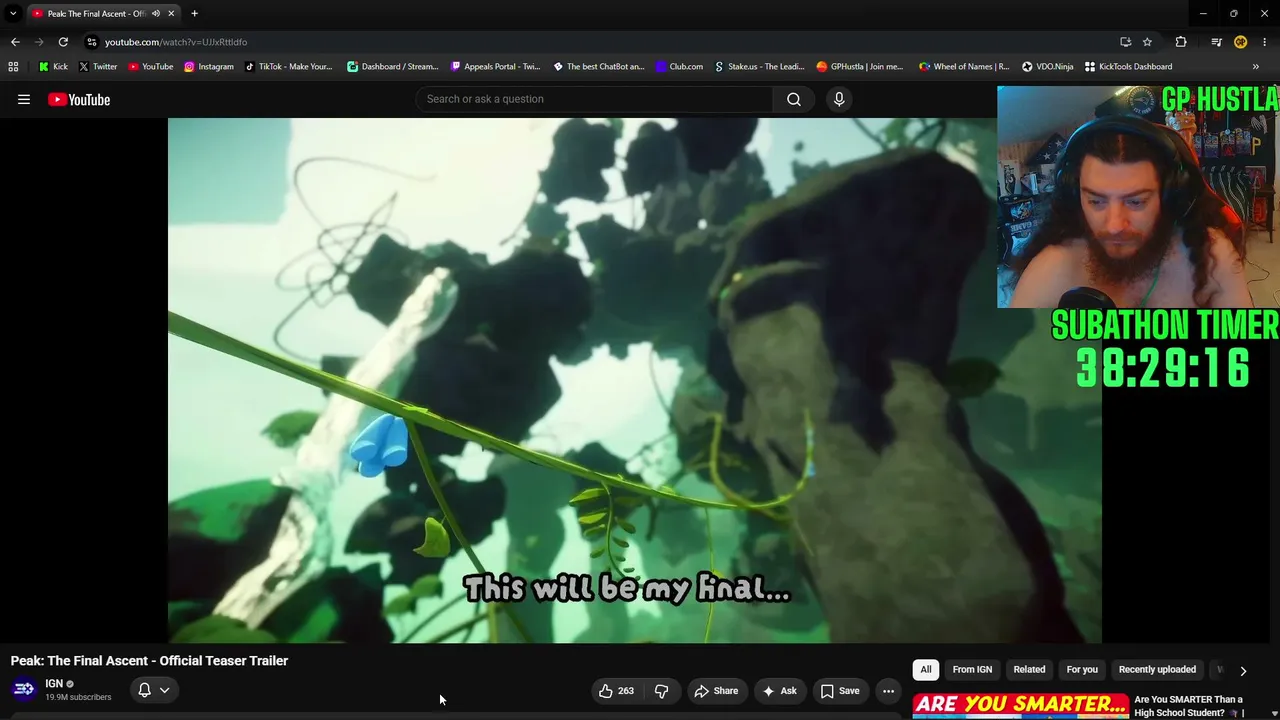Image resolution: width=1280 pixels, height=720 pixels.
Task: Mute the tab using the speaker icon
Action: 156,14
